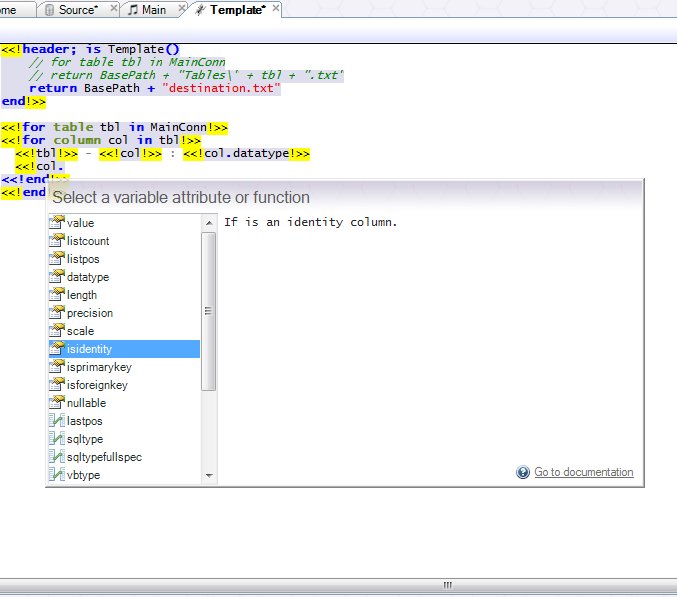Select the highlighted isidentity entry

(124, 349)
